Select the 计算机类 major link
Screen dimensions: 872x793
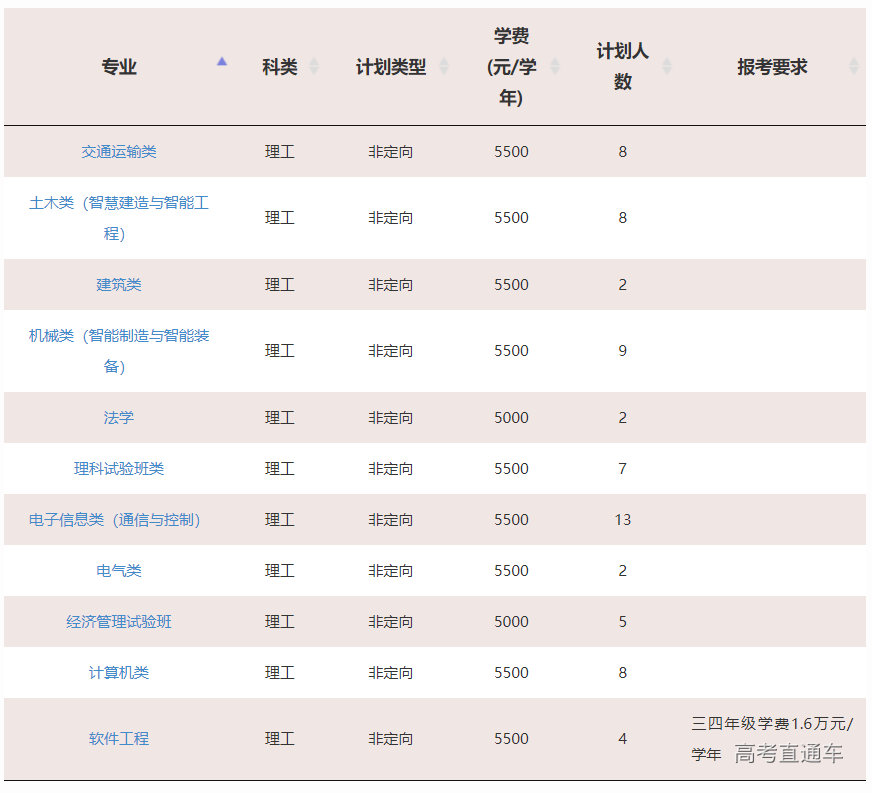tap(119, 673)
